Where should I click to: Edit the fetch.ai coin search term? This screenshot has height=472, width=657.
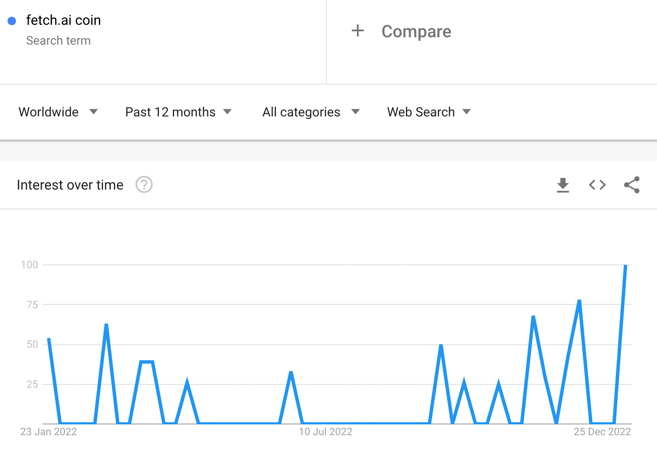[x=63, y=20]
